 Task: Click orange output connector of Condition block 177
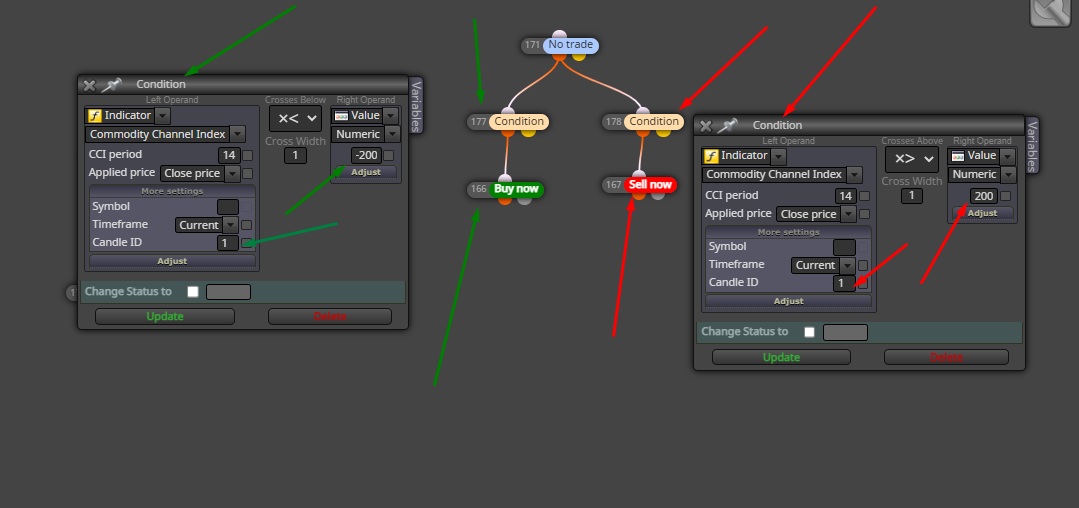coord(509,132)
